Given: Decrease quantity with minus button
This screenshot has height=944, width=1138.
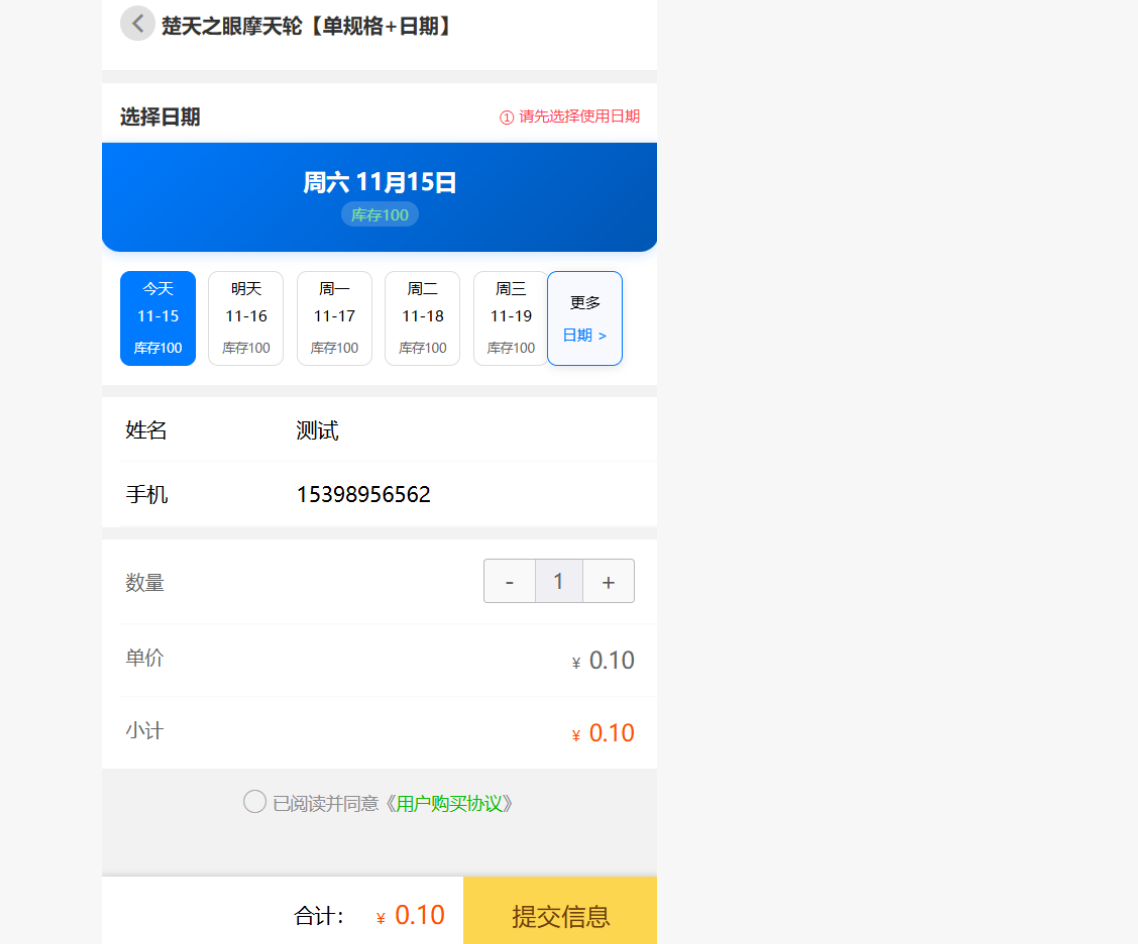Looking at the screenshot, I should coord(510,581).
